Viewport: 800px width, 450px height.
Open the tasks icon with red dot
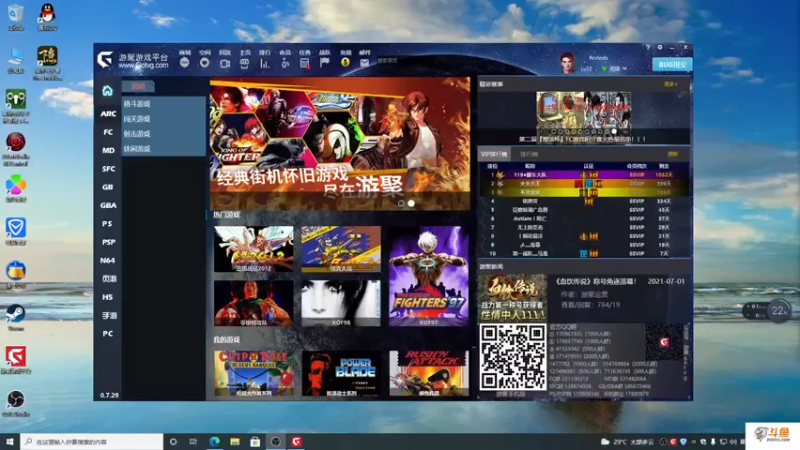[305, 63]
